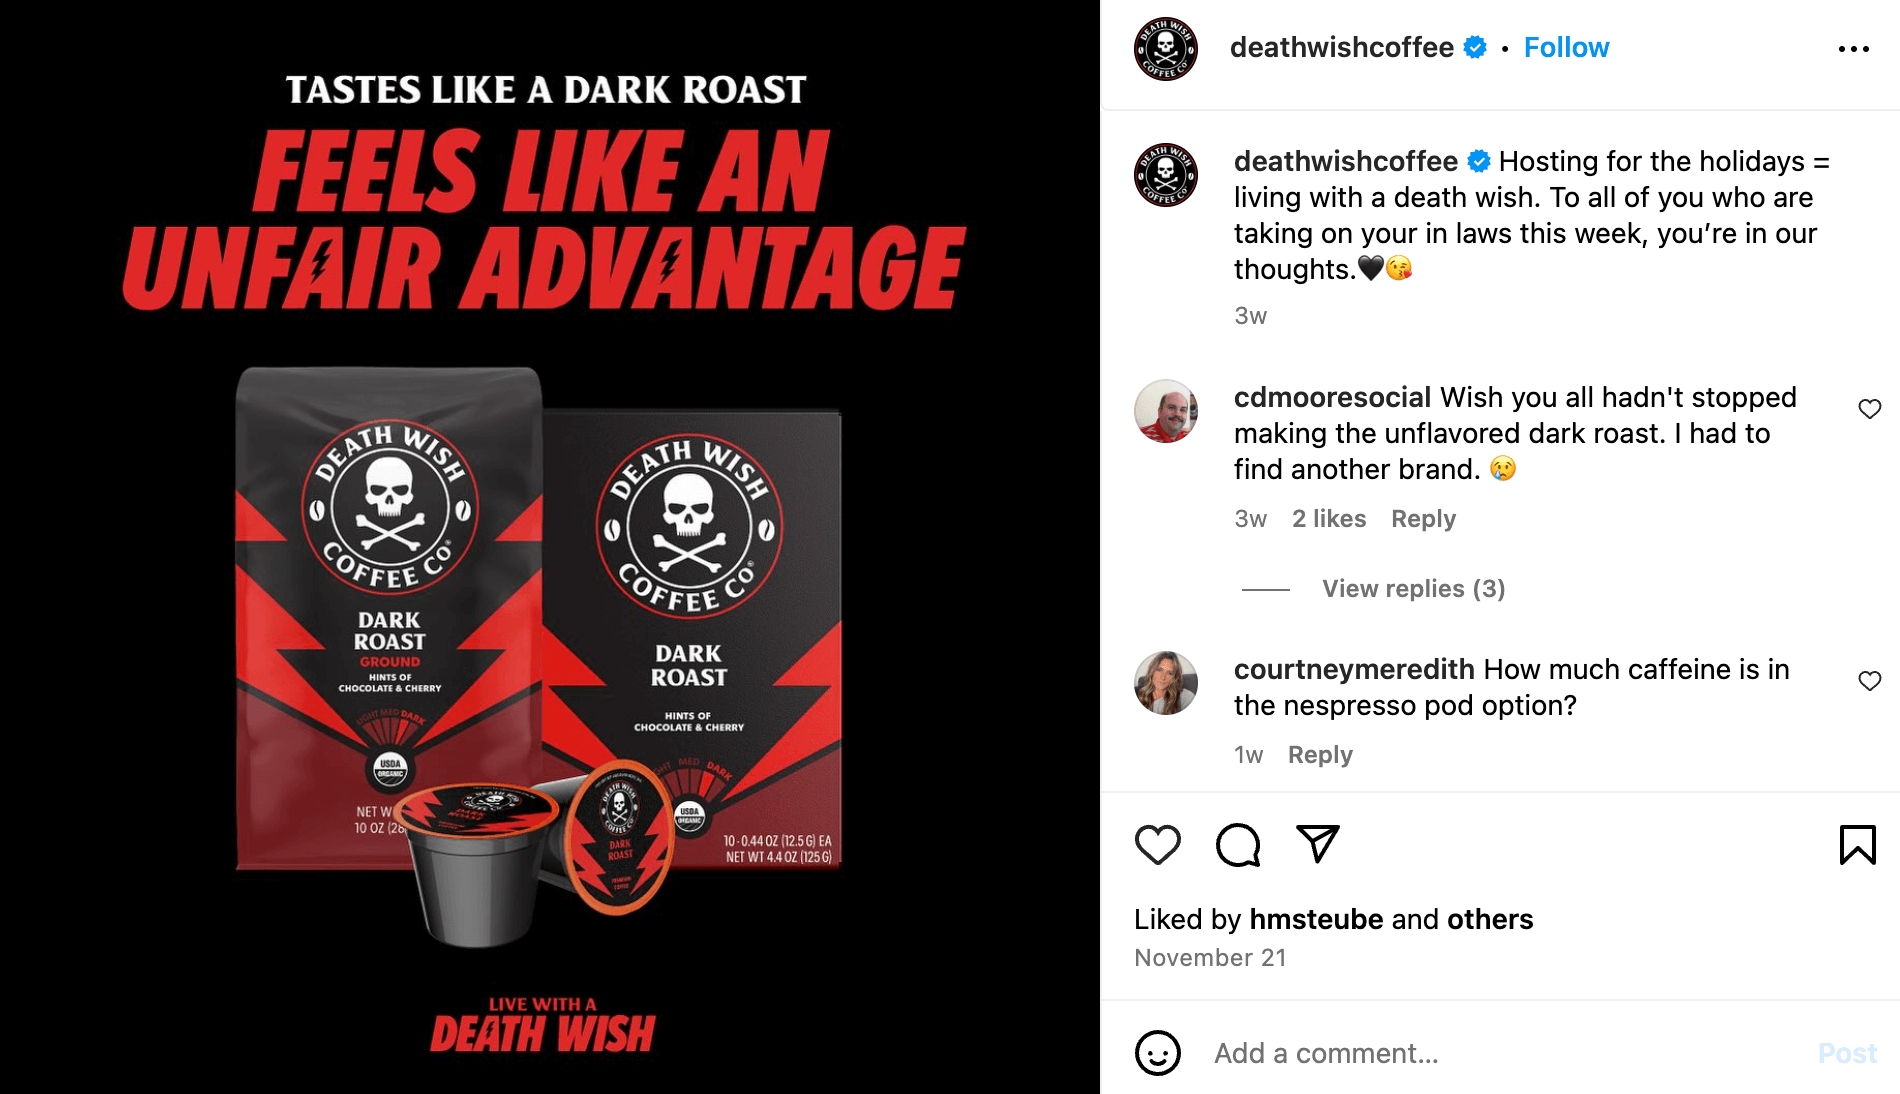Open hmsteube's profile from likes
The width and height of the screenshot is (1900, 1094).
click(1316, 919)
